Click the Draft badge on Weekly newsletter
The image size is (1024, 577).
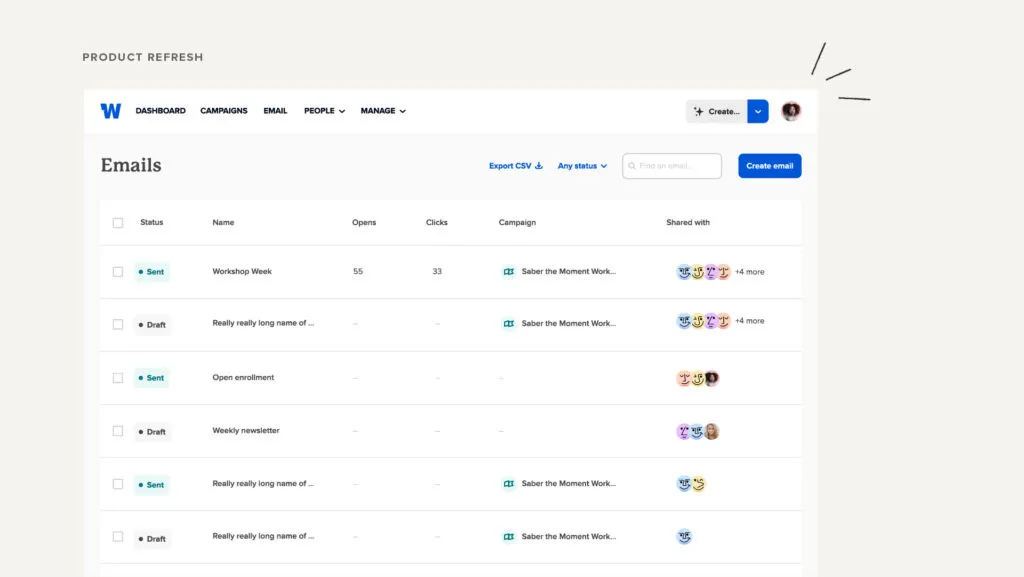(152, 432)
